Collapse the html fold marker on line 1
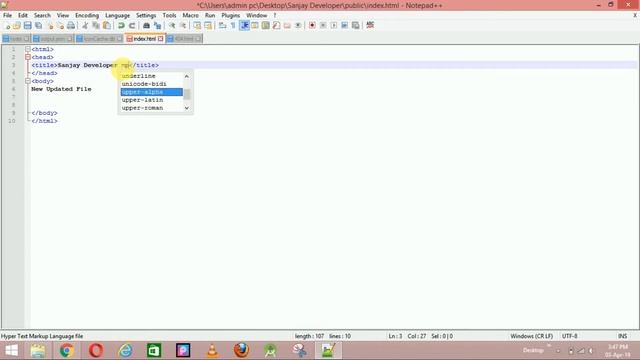This screenshot has width=640, height=360. point(28,49)
